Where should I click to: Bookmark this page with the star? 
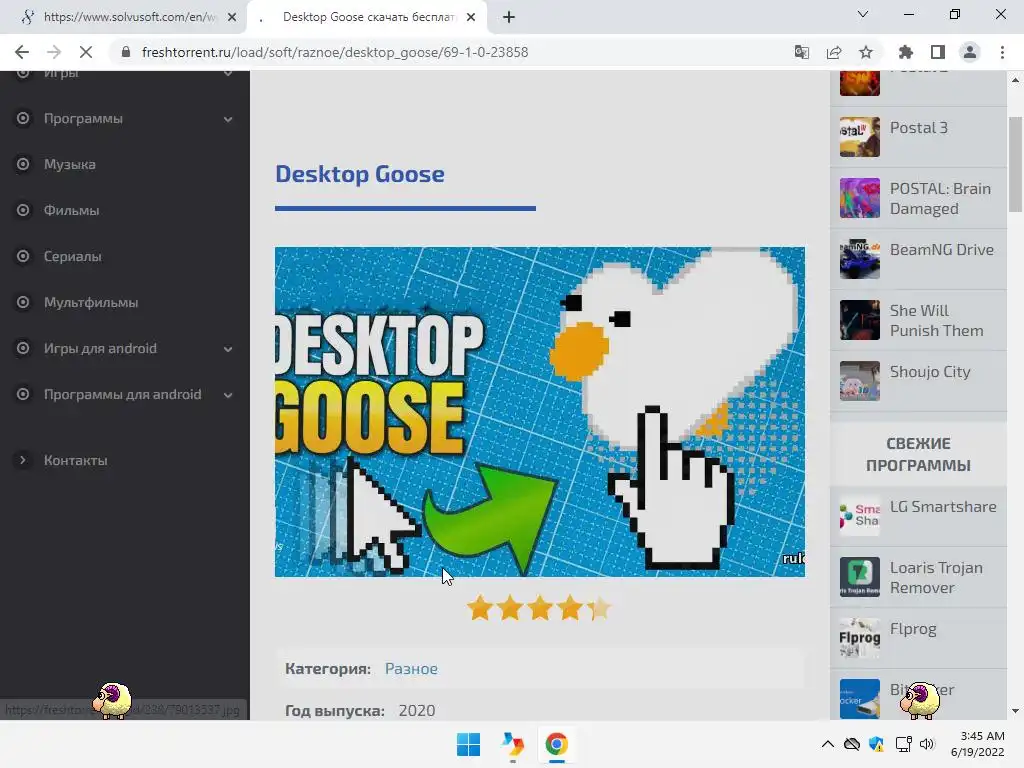[866, 52]
